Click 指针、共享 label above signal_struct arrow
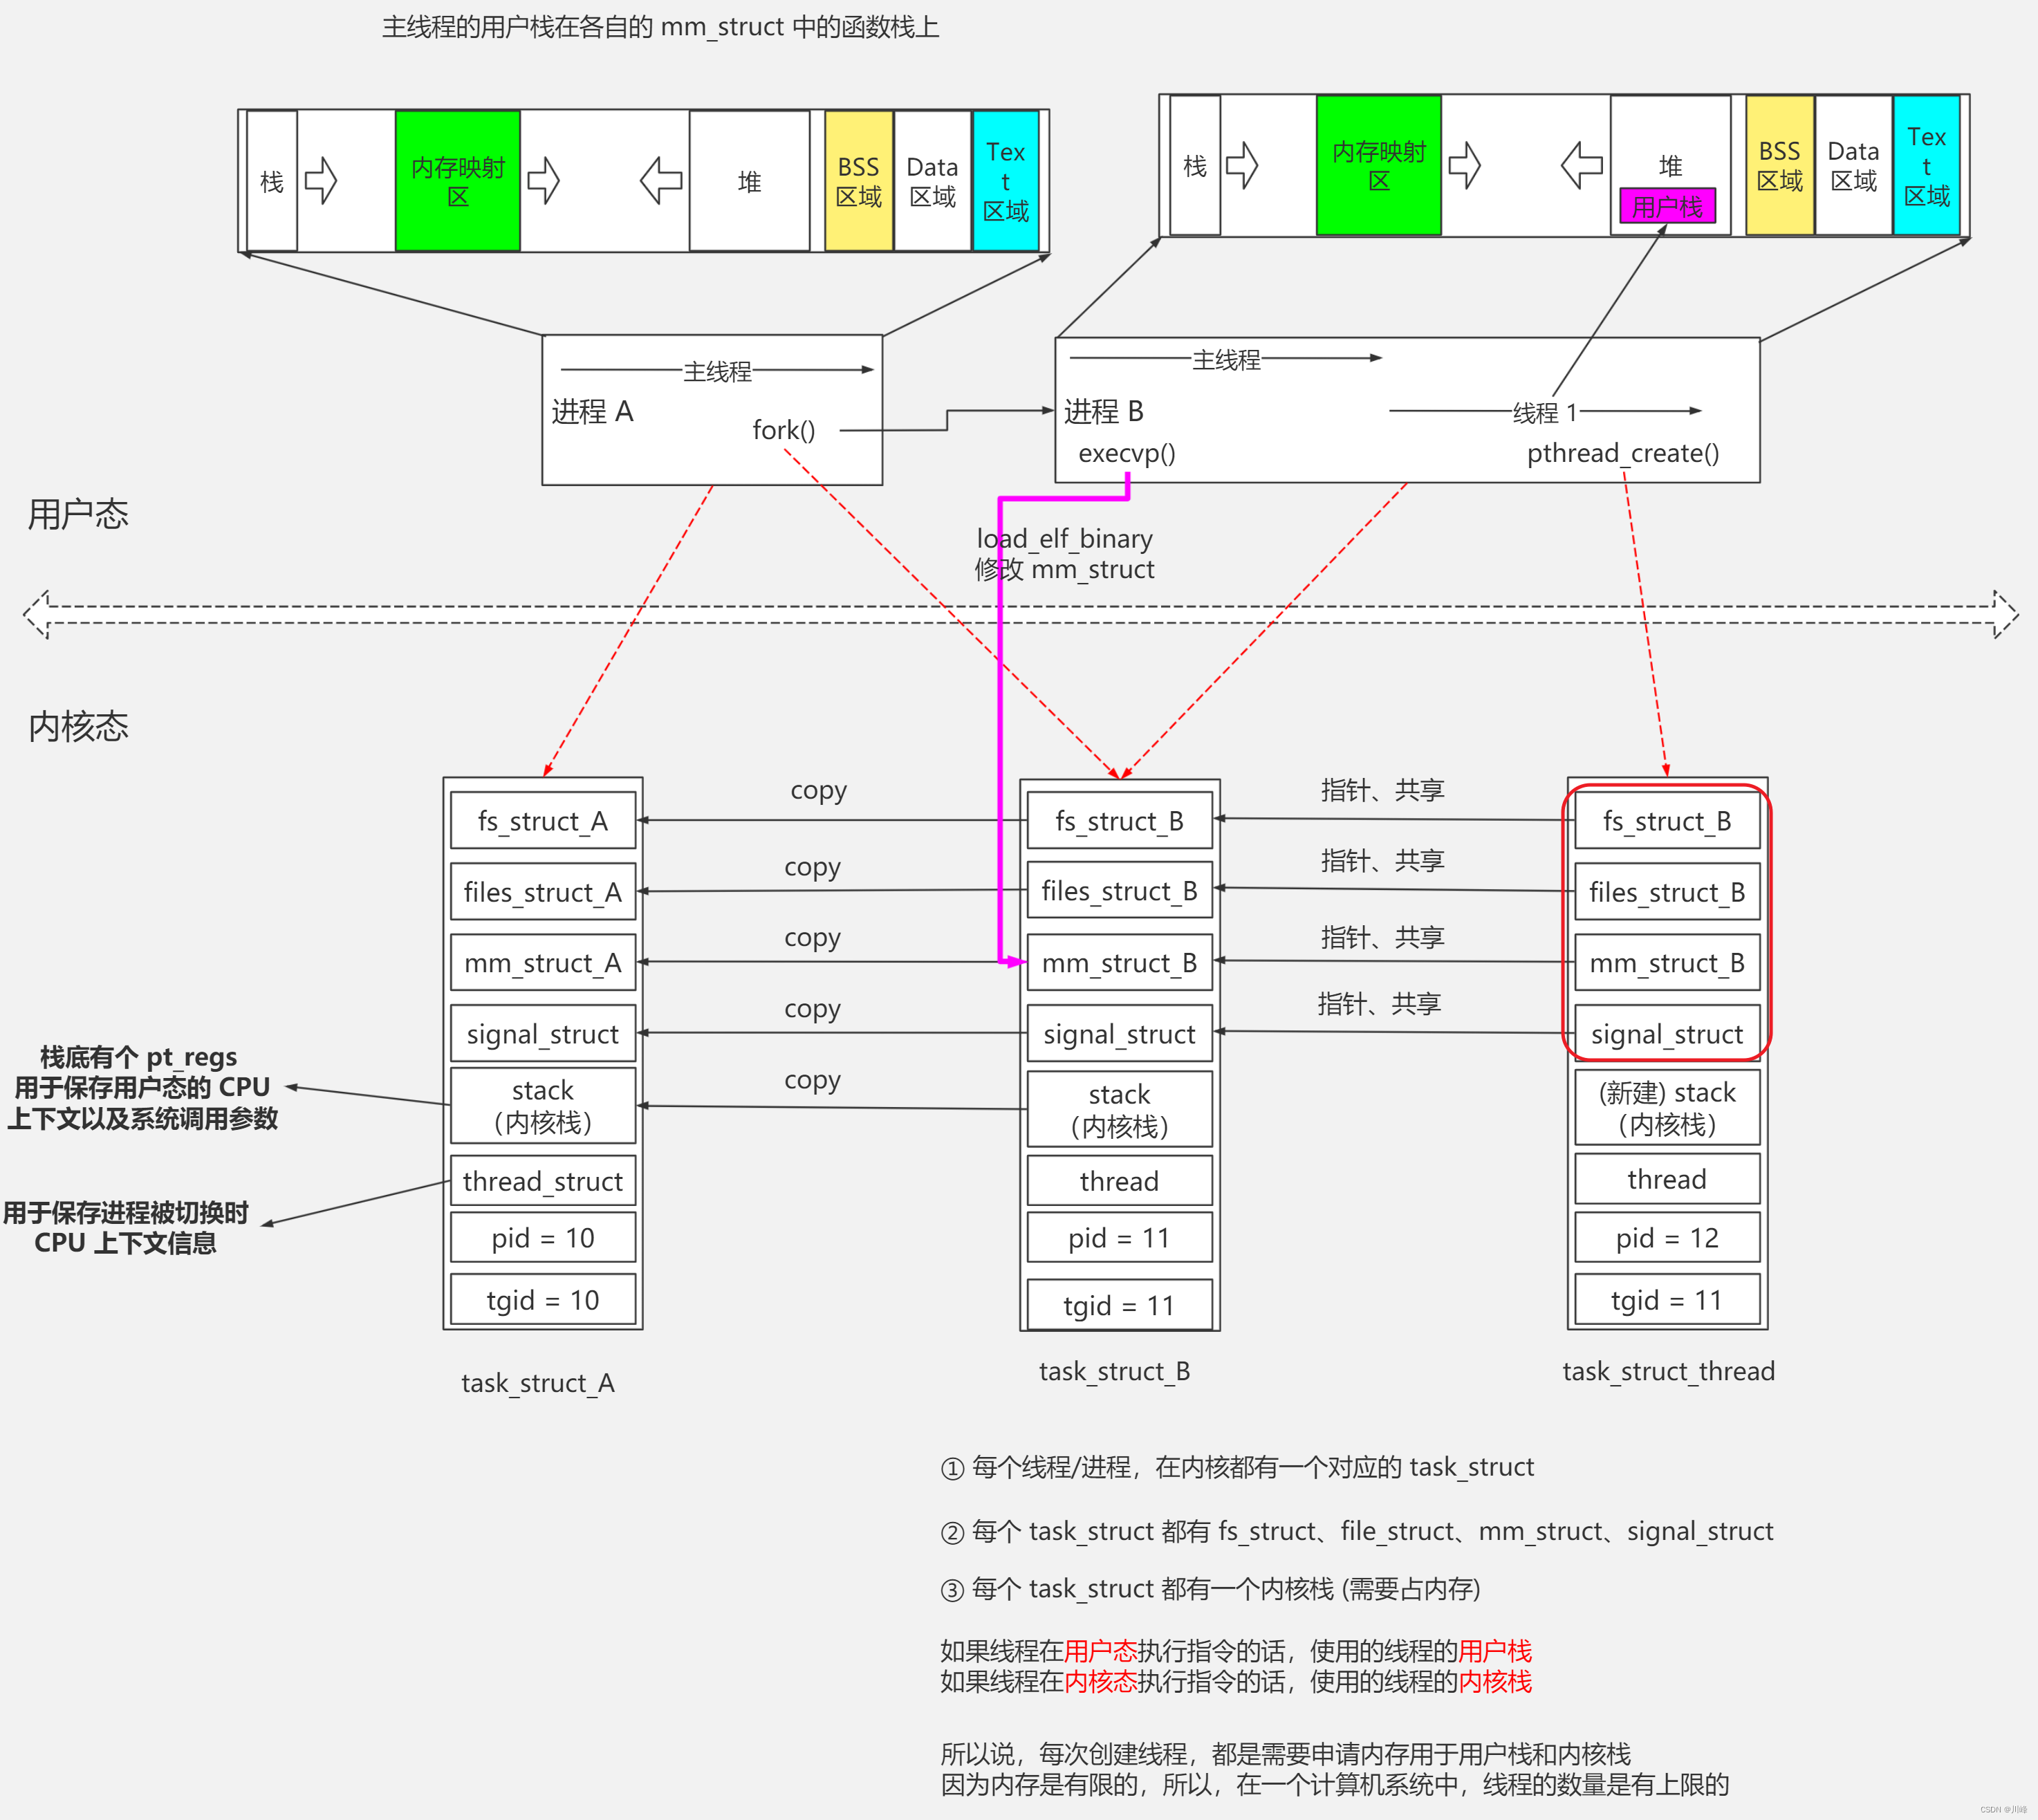Screen dimensions: 2038x1820 pyautogui.click(x=1379, y=1003)
